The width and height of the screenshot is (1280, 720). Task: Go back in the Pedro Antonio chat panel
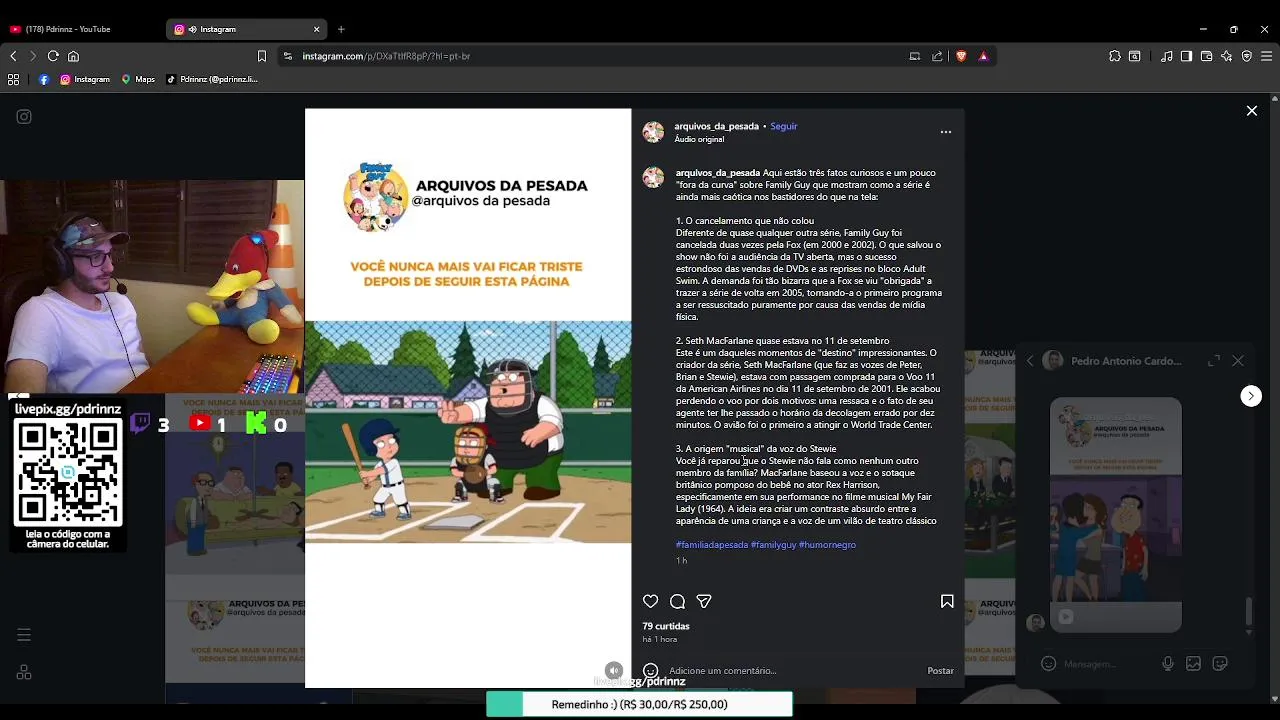(1030, 361)
